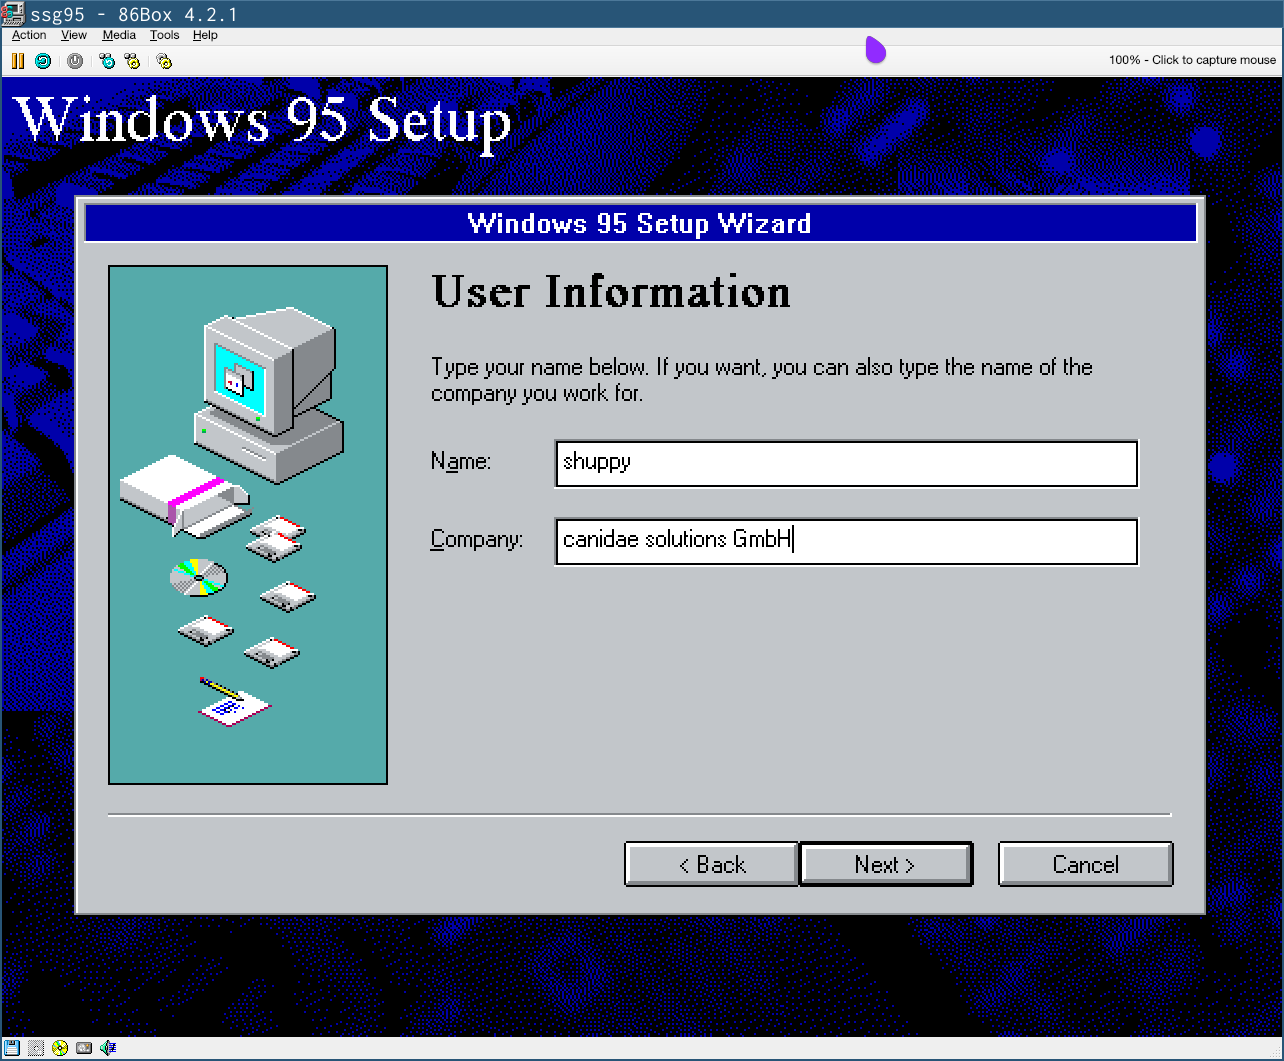Click the teal hard reset icon
The width and height of the screenshot is (1284, 1061).
pos(43,61)
